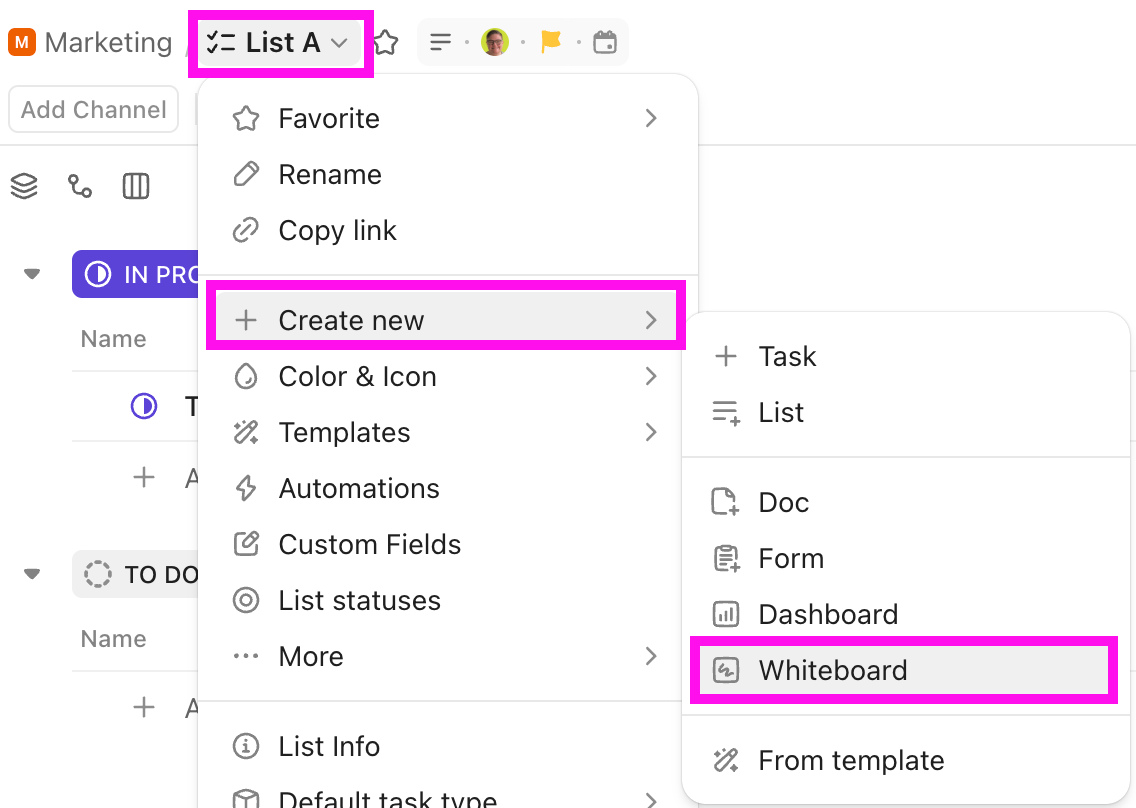
Task: Select Whiteboard from Create new submenu
Action: pos(833,670)
